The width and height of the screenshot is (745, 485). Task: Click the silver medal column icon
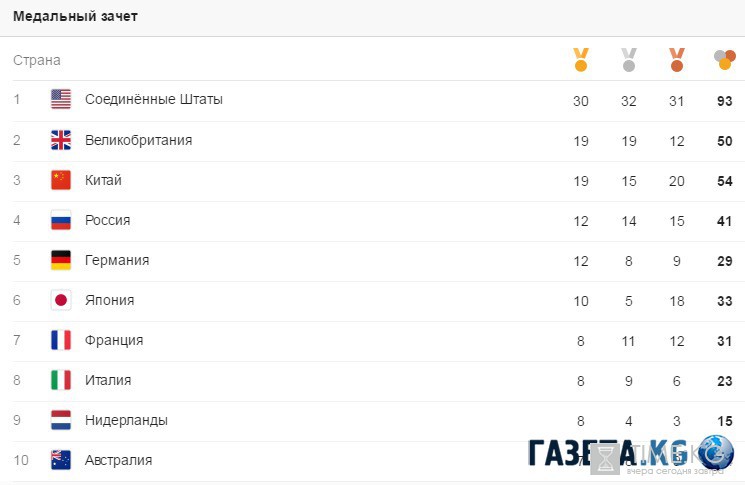[629, 60]
